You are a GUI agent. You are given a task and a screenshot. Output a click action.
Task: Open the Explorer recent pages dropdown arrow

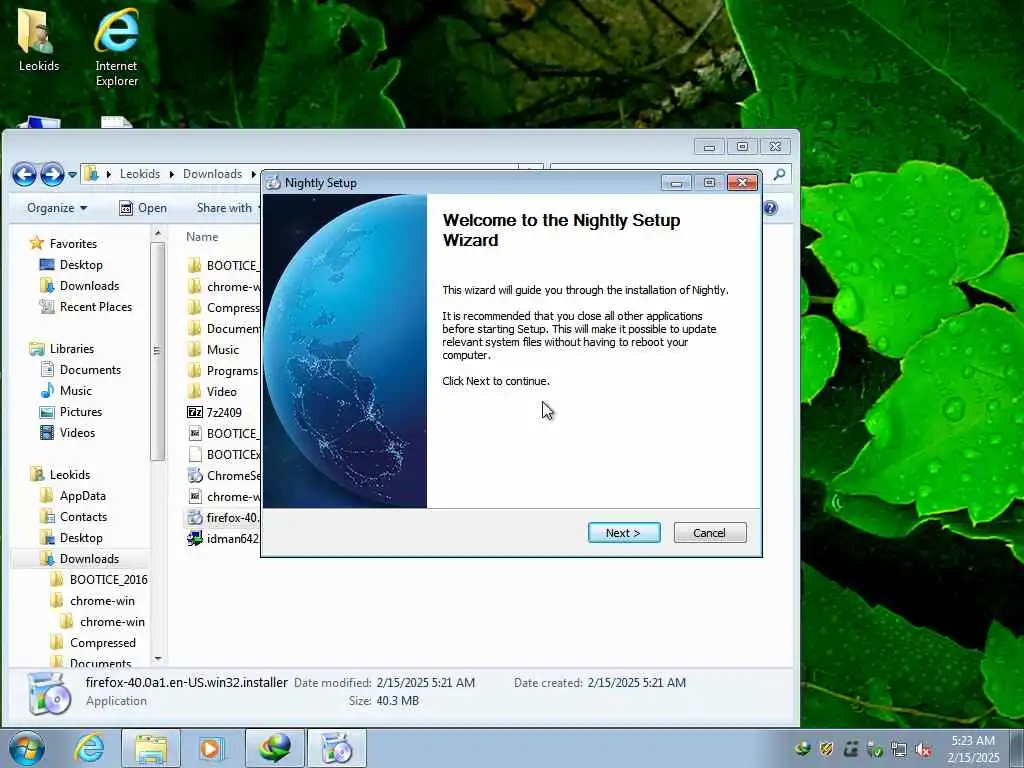point(72,174)
